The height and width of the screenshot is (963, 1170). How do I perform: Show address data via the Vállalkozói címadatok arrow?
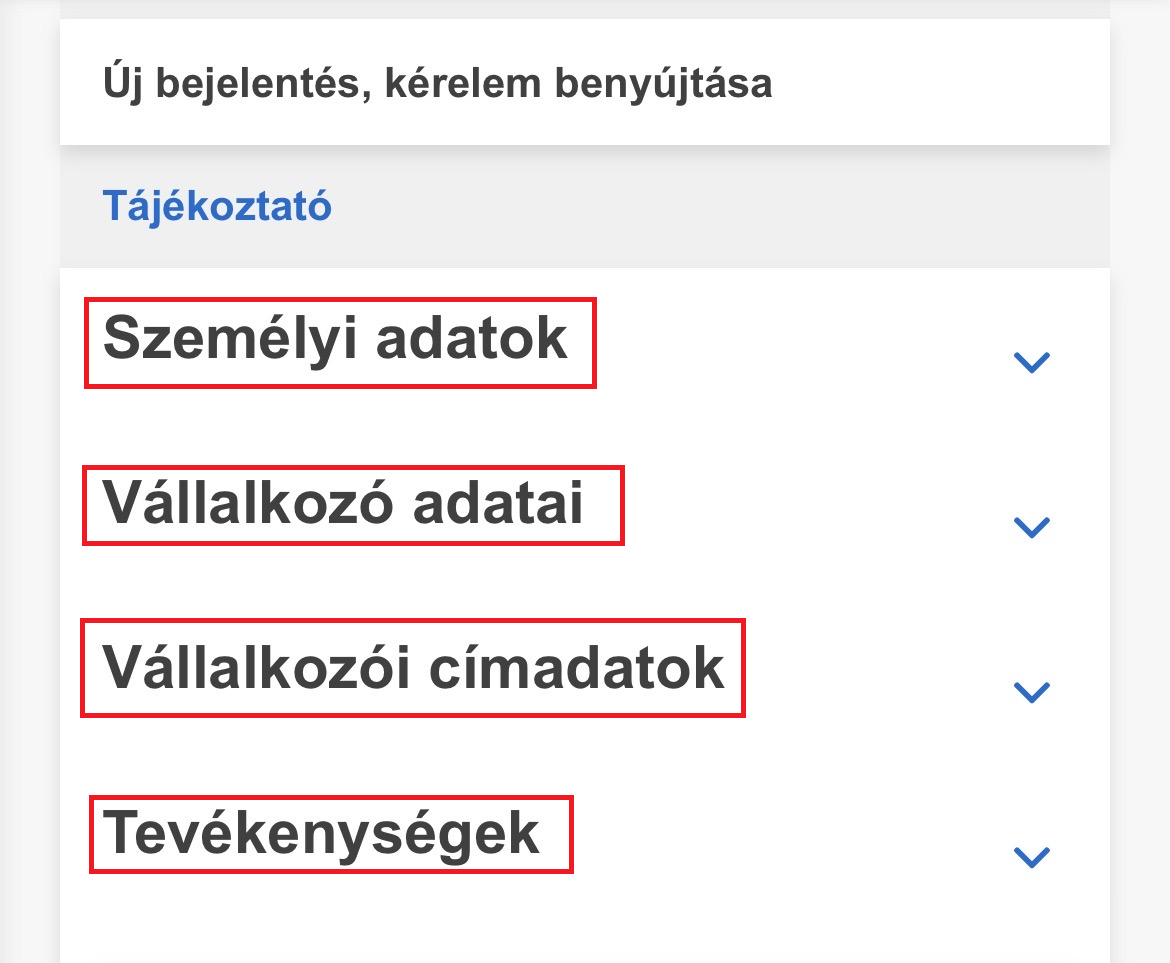(1031, 692)
